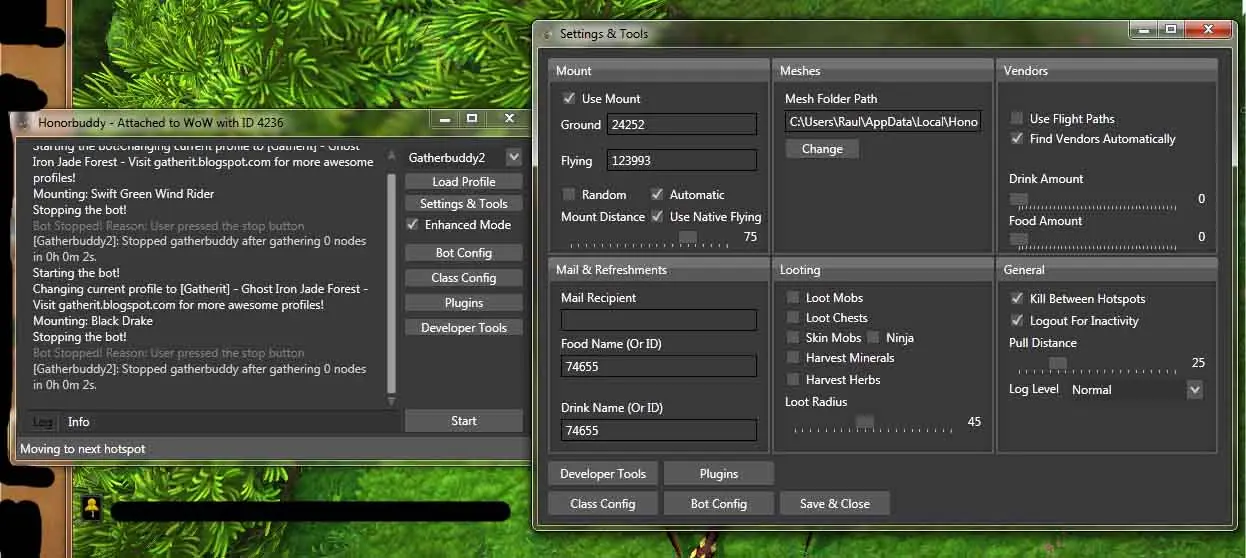Enable Random mount checkbox

pyautogui.click(x=569, y=194)
